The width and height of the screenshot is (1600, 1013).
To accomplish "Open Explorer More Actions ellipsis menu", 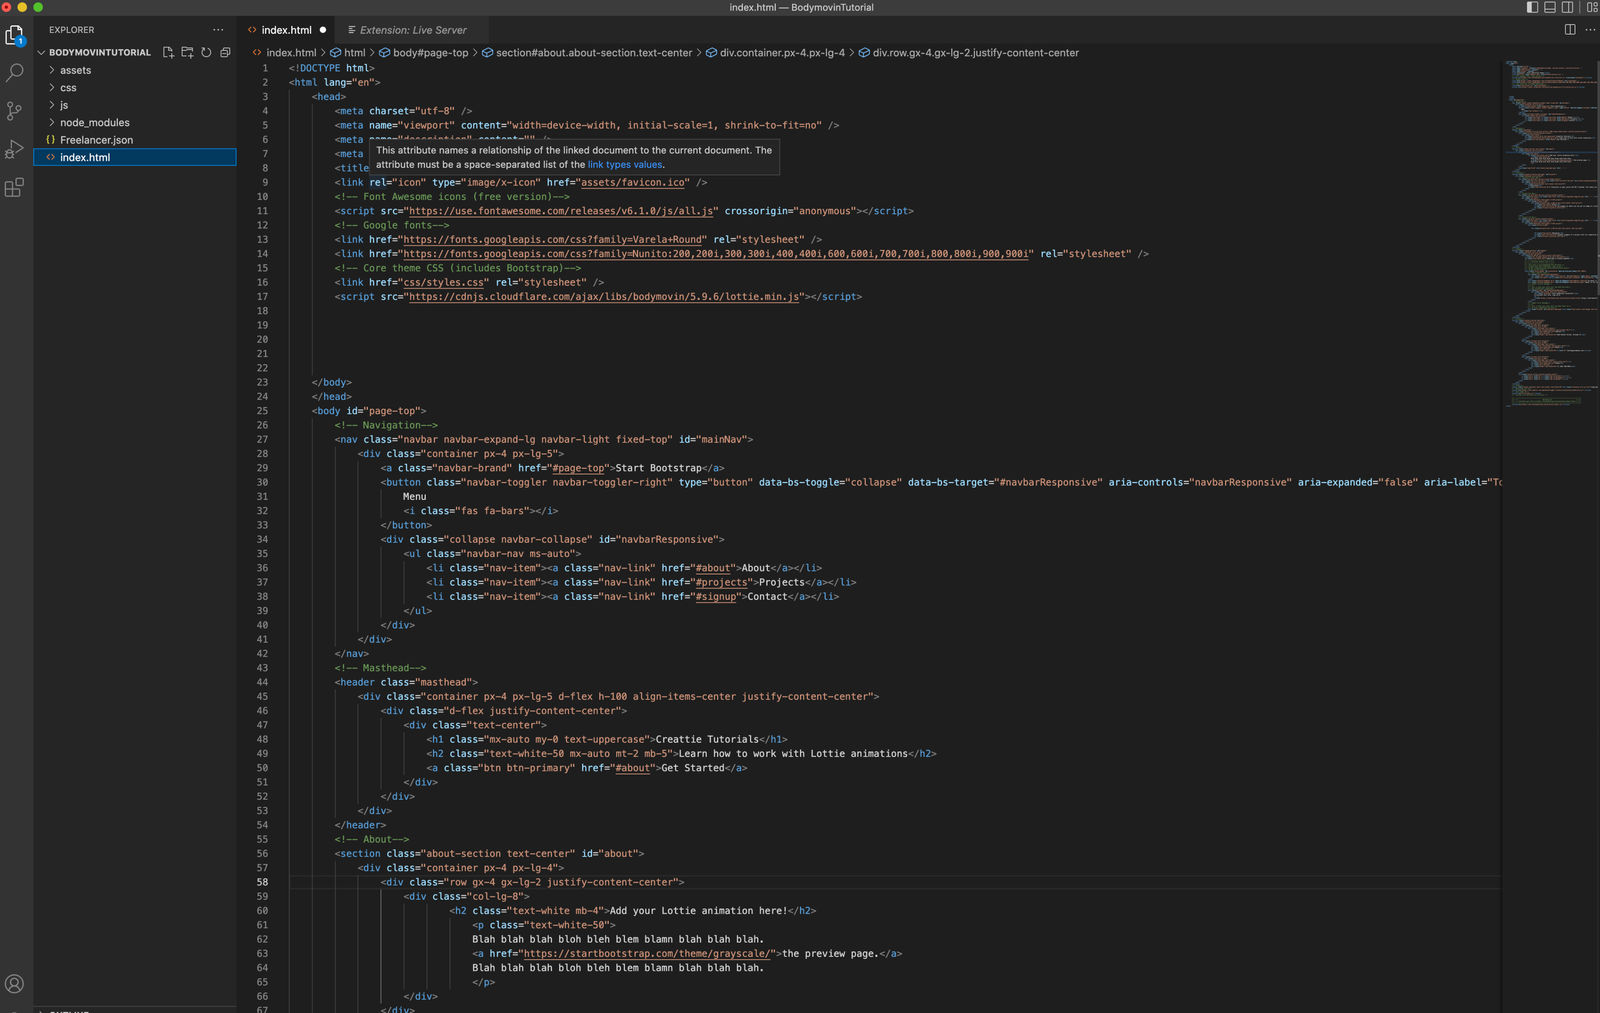I will coord(216,29).
